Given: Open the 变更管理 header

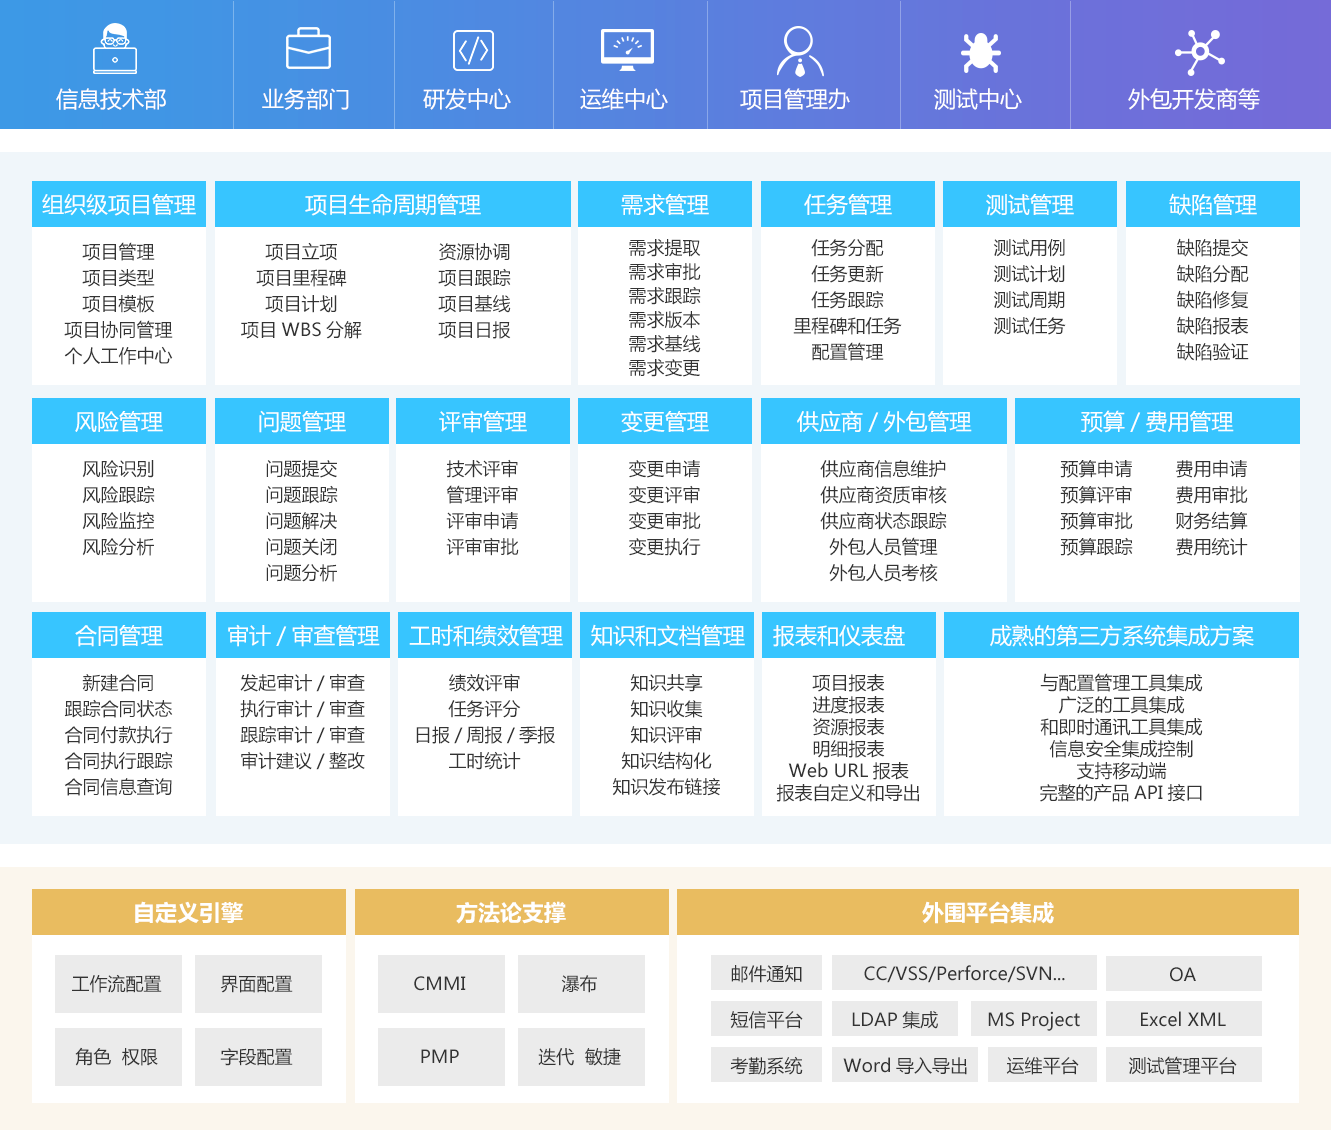Looking at the screenshot, I should tap(665, 421).
